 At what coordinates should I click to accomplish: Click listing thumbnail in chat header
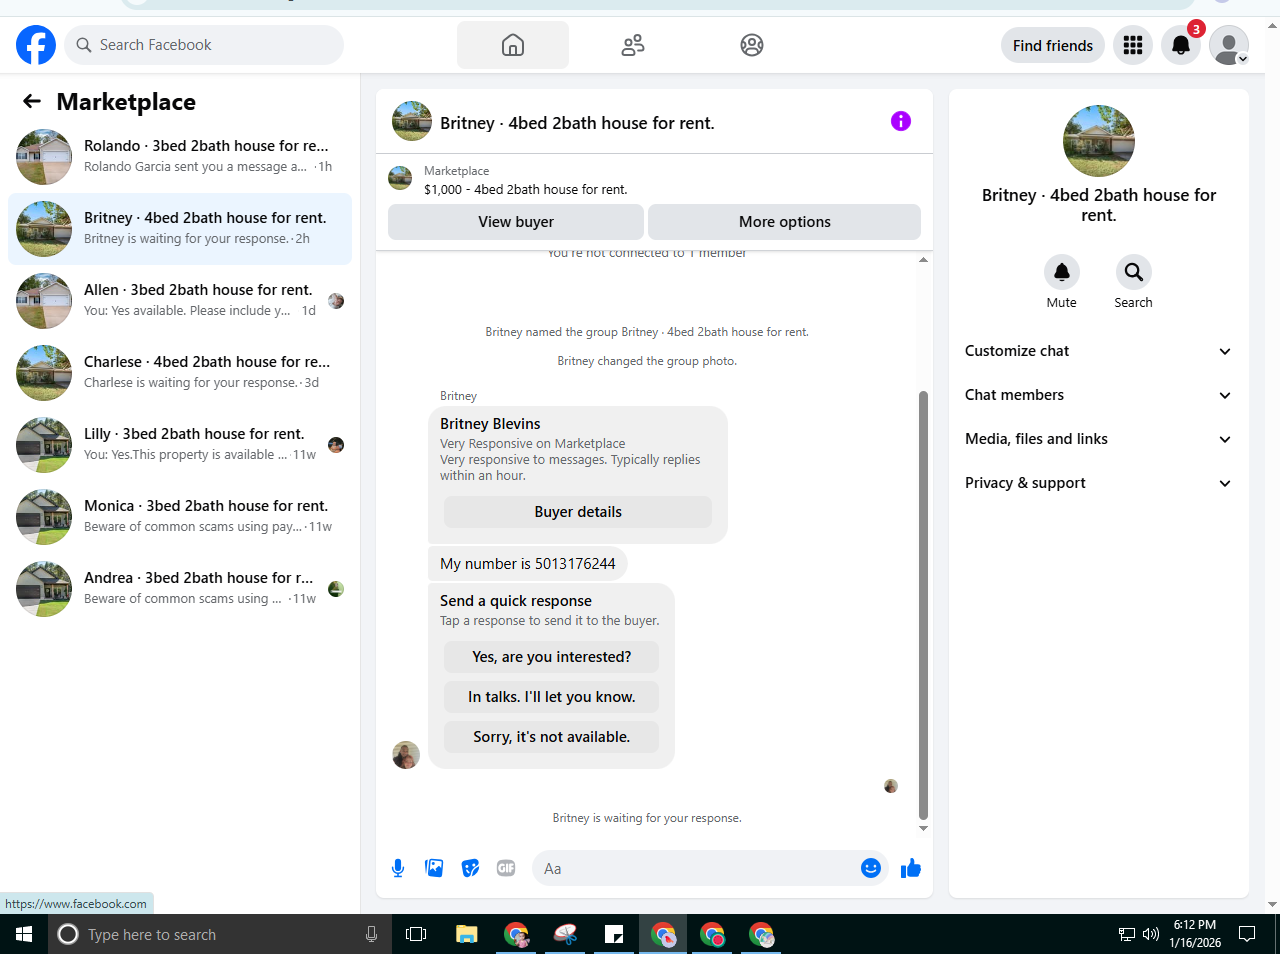tap(412, 121)
